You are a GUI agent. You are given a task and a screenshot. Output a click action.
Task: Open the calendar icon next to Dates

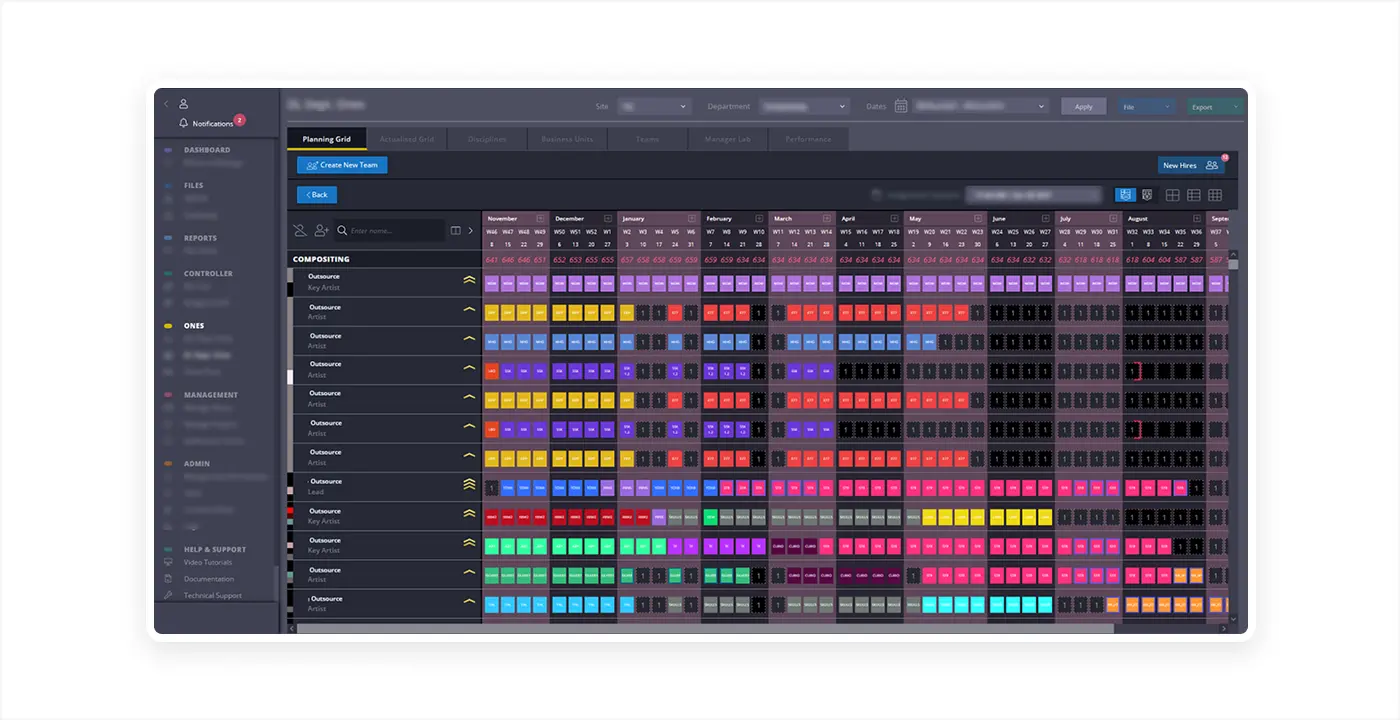coord(900,106)
